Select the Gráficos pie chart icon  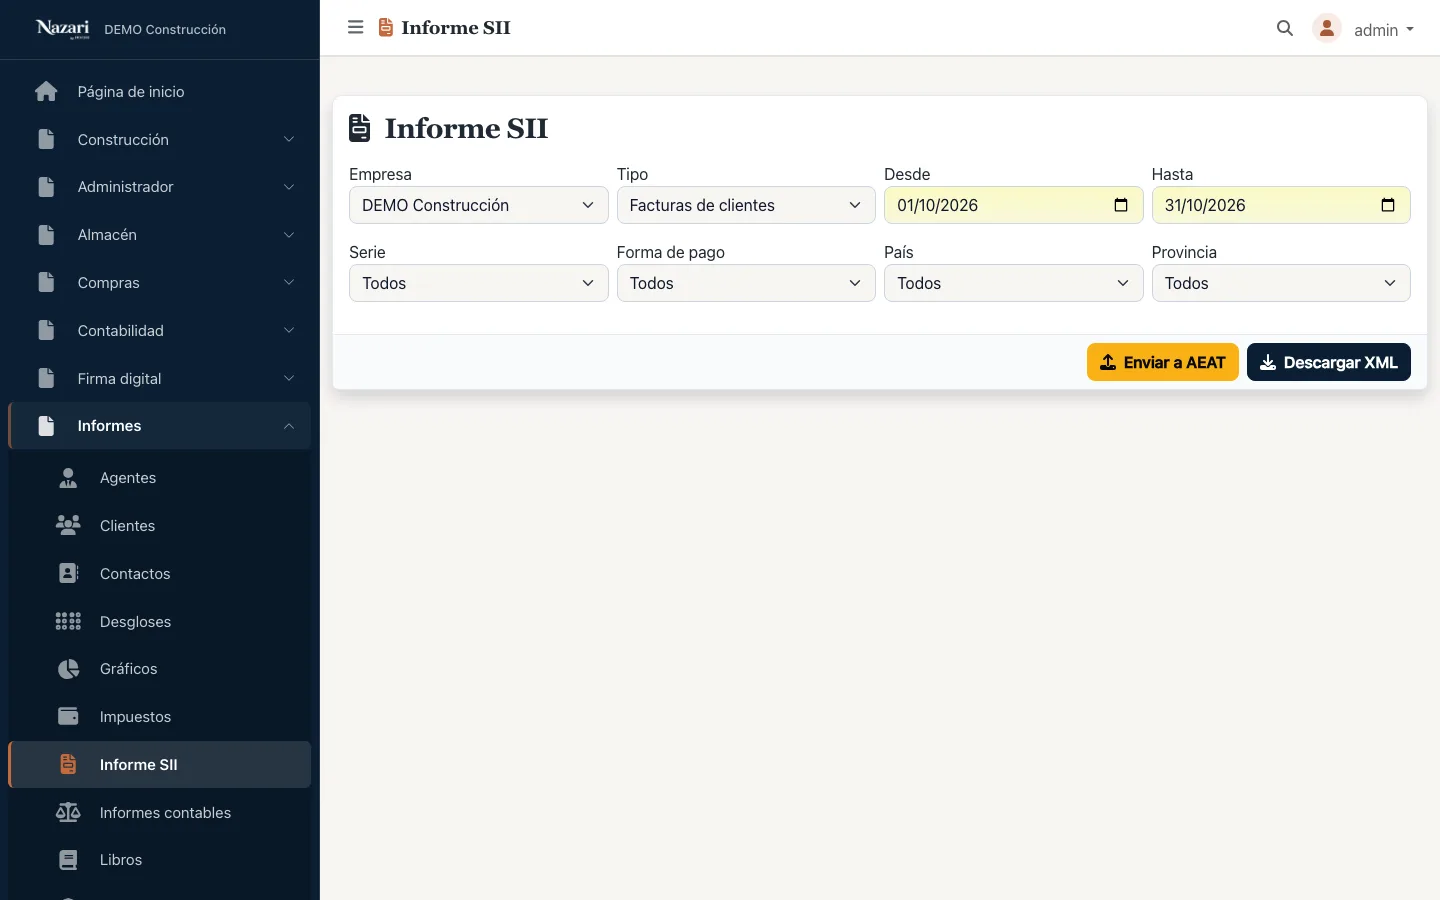(x=68, y=669)
